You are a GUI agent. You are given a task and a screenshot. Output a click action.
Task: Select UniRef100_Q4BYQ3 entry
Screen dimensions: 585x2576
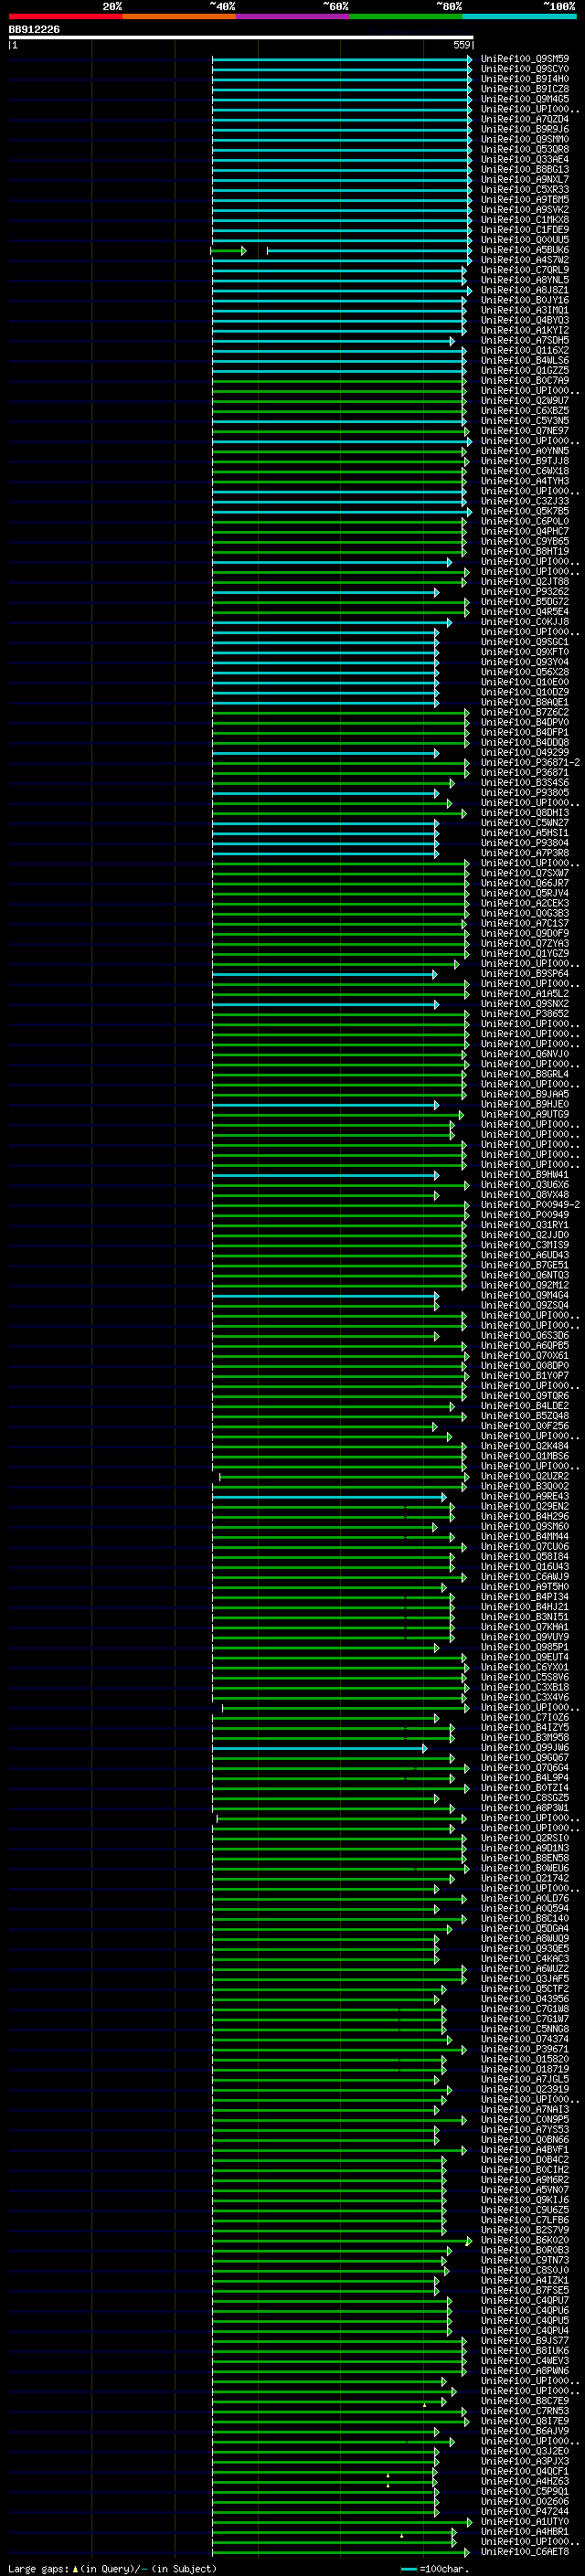[525, 321]
